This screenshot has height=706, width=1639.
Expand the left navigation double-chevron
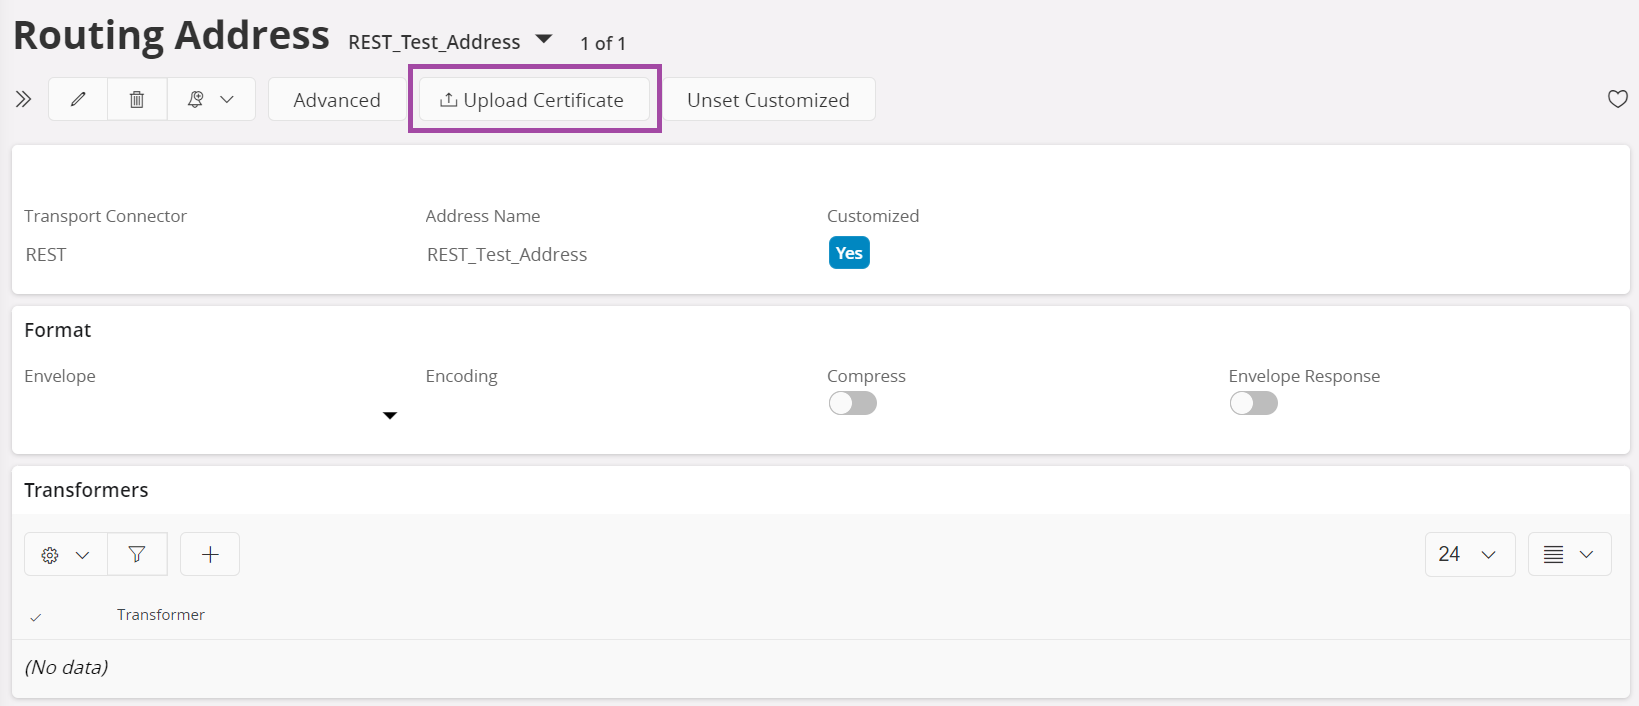pos(23,99)
